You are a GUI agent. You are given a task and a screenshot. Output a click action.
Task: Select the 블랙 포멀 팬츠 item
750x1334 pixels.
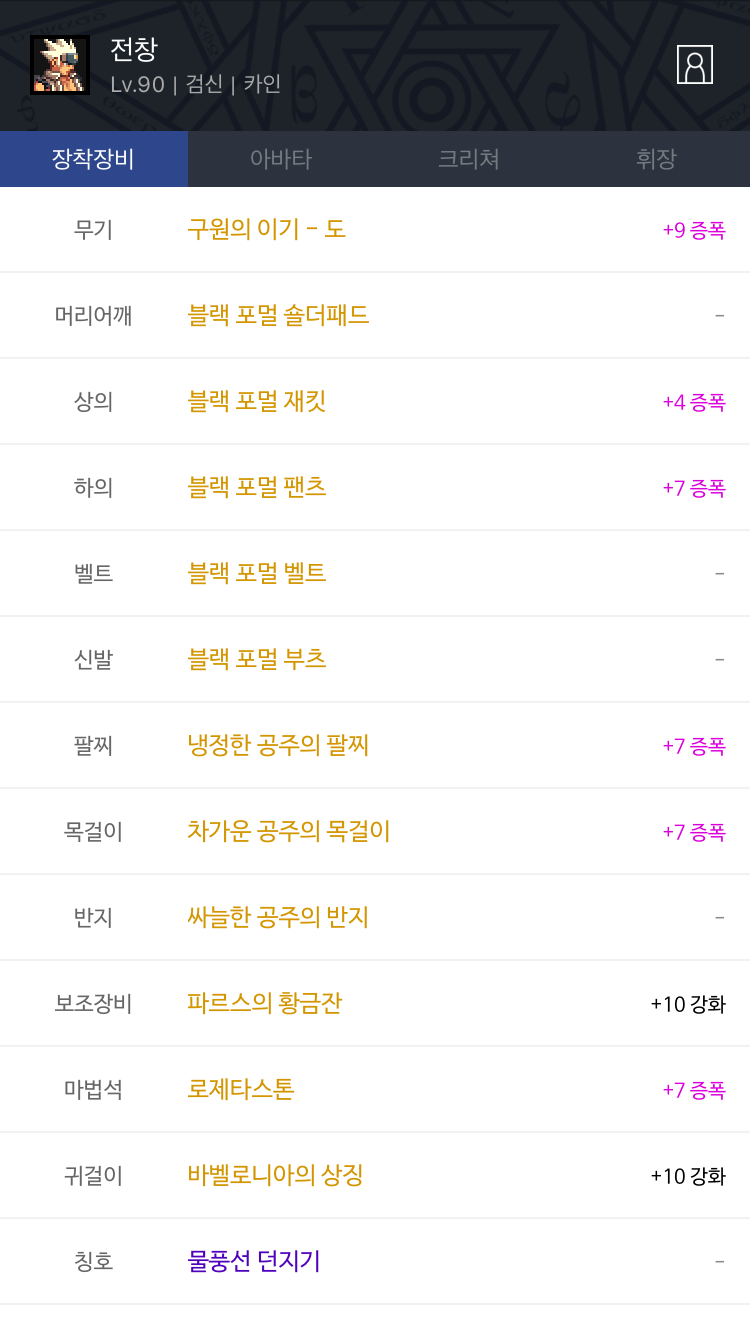[257, 487]
